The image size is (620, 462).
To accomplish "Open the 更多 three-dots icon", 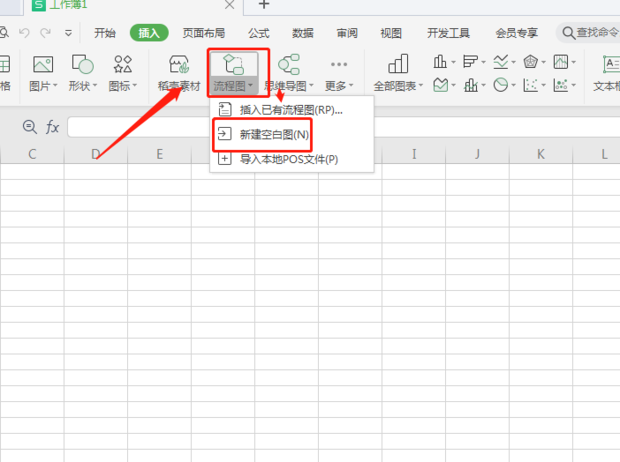I will pos(339,64).
